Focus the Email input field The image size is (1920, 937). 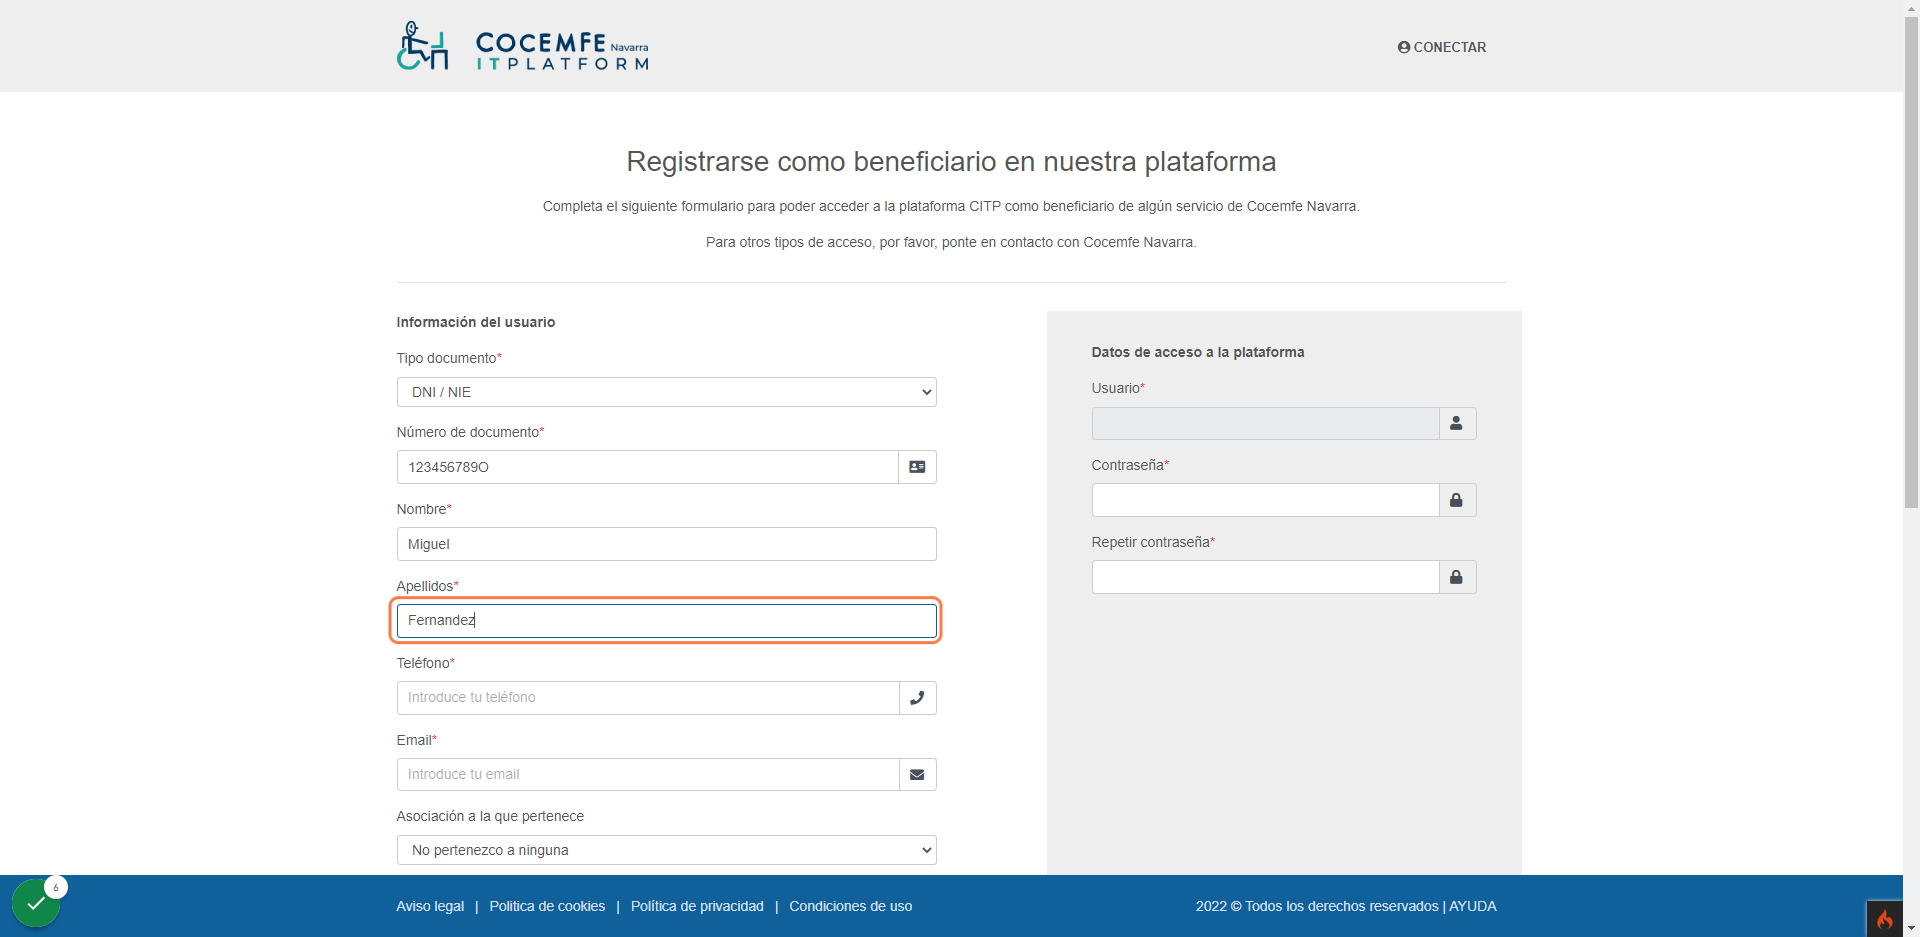(x=648, y=775)
